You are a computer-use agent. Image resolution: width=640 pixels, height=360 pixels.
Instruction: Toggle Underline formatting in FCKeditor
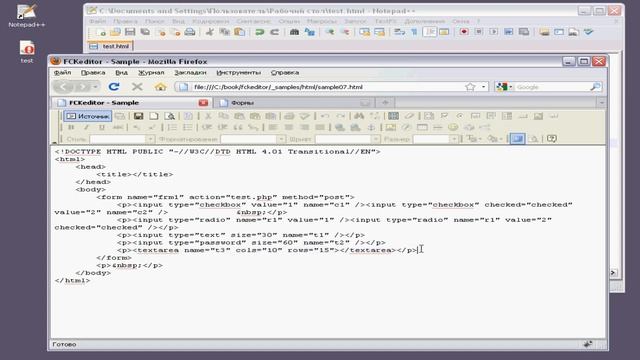click(x=102, y=128)
